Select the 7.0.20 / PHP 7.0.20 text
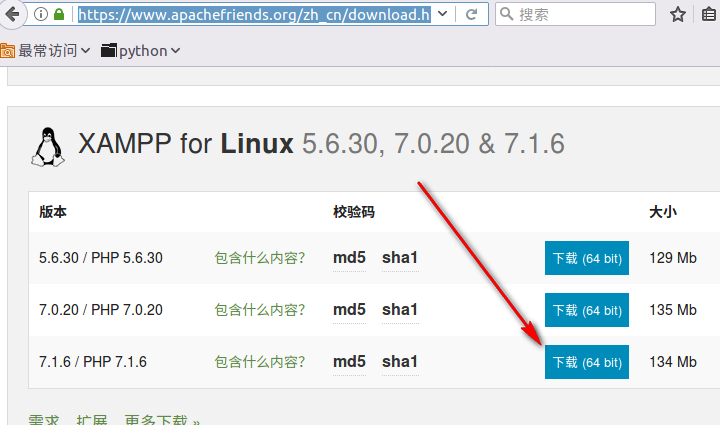This screenshot has width=720, height=425. pyautogui.click(x=101, y=310)
